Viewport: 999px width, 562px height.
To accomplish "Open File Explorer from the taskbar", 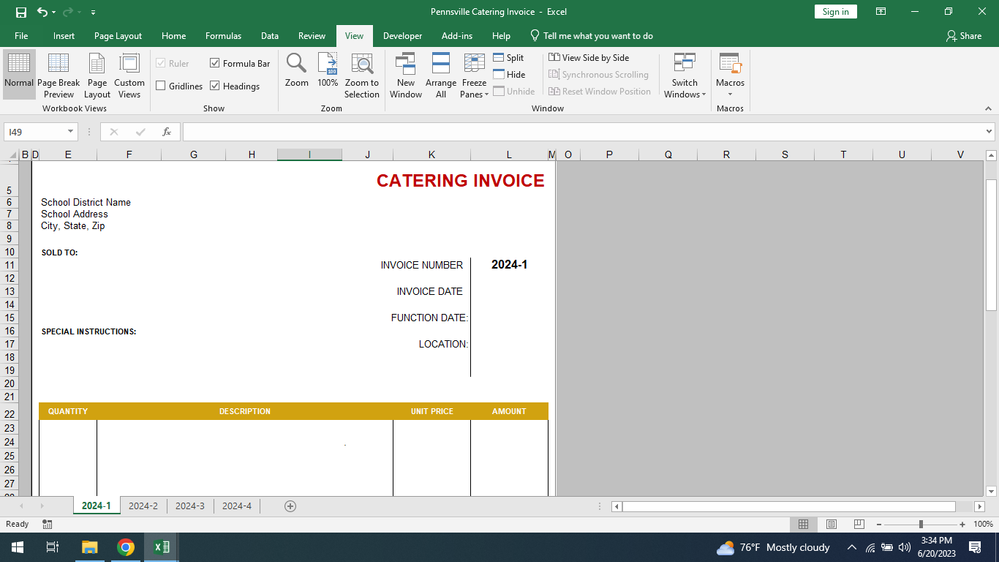I will (89, 547).
